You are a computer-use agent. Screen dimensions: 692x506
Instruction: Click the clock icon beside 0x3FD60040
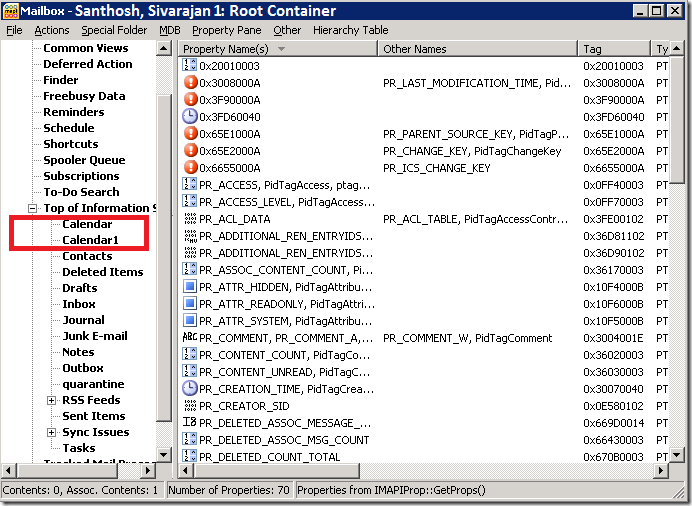(190, 116)
